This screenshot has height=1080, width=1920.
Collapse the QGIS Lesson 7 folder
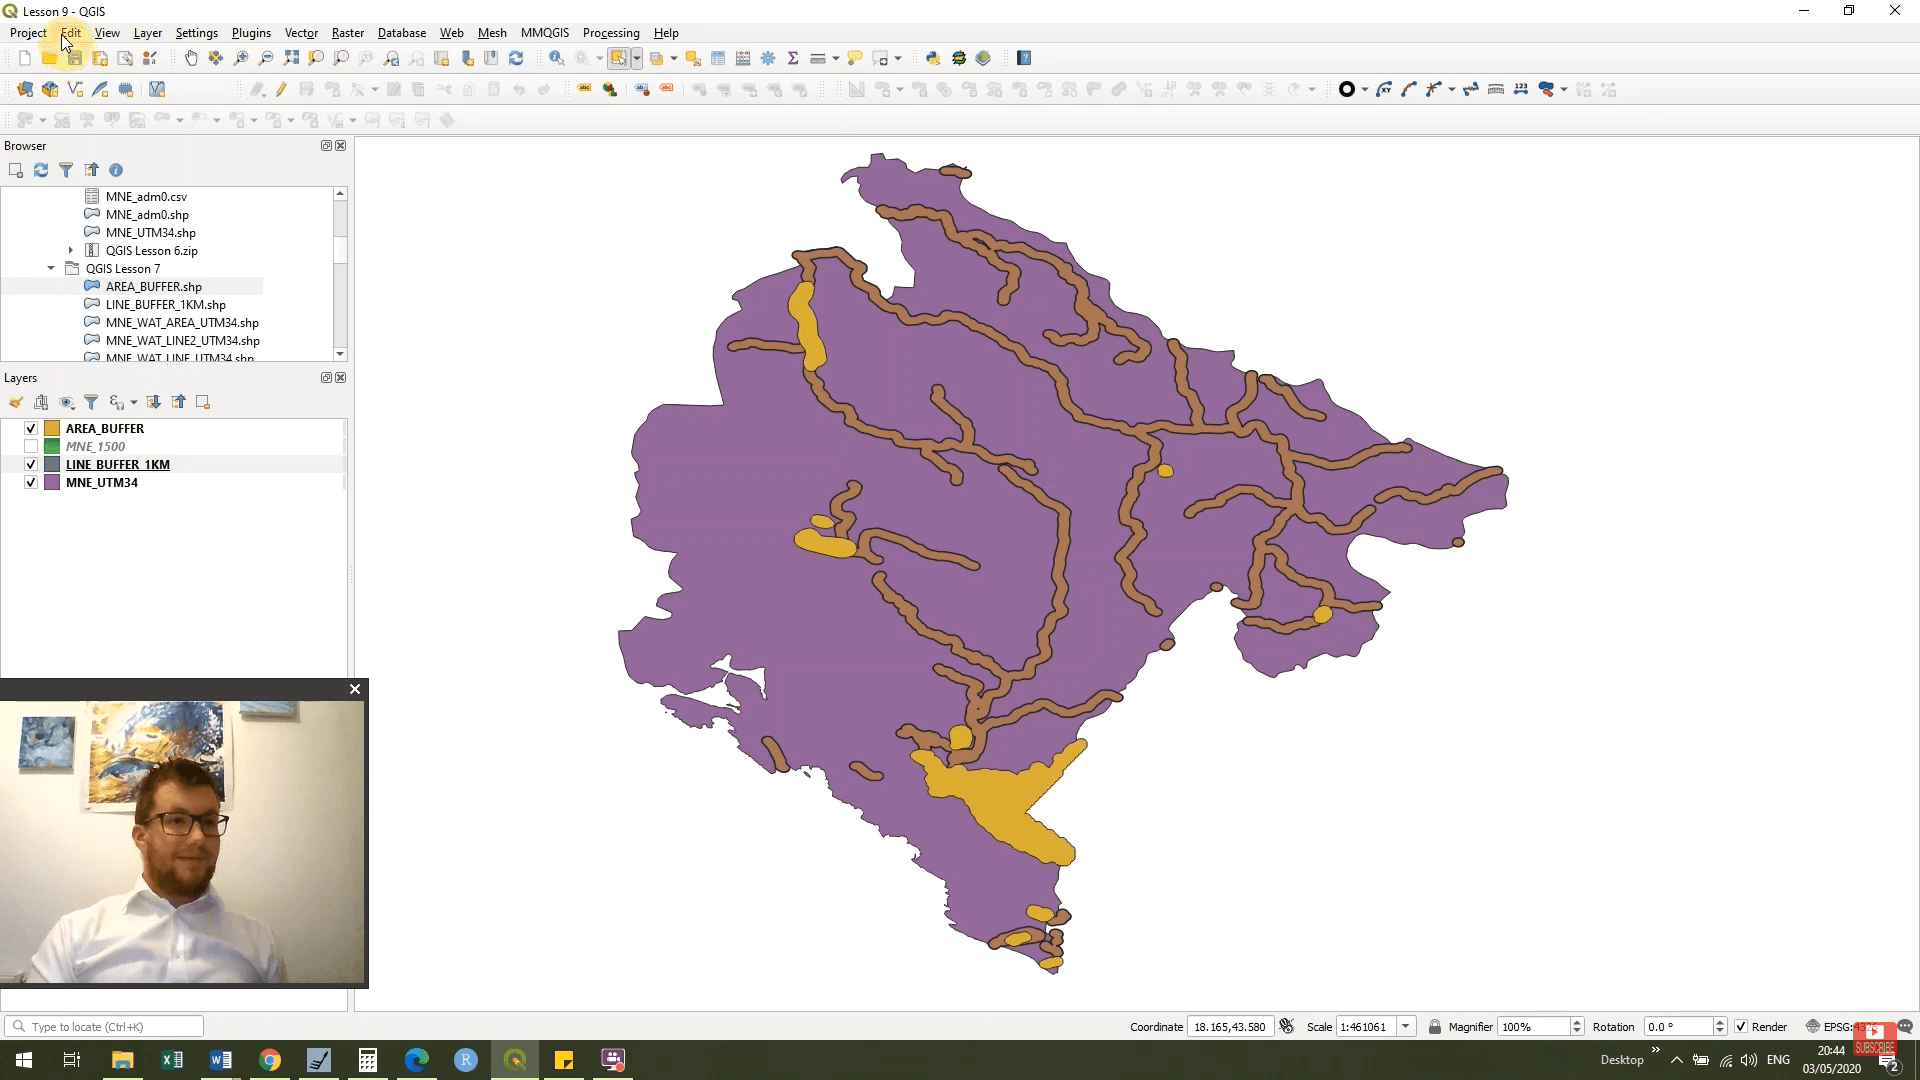50,268
